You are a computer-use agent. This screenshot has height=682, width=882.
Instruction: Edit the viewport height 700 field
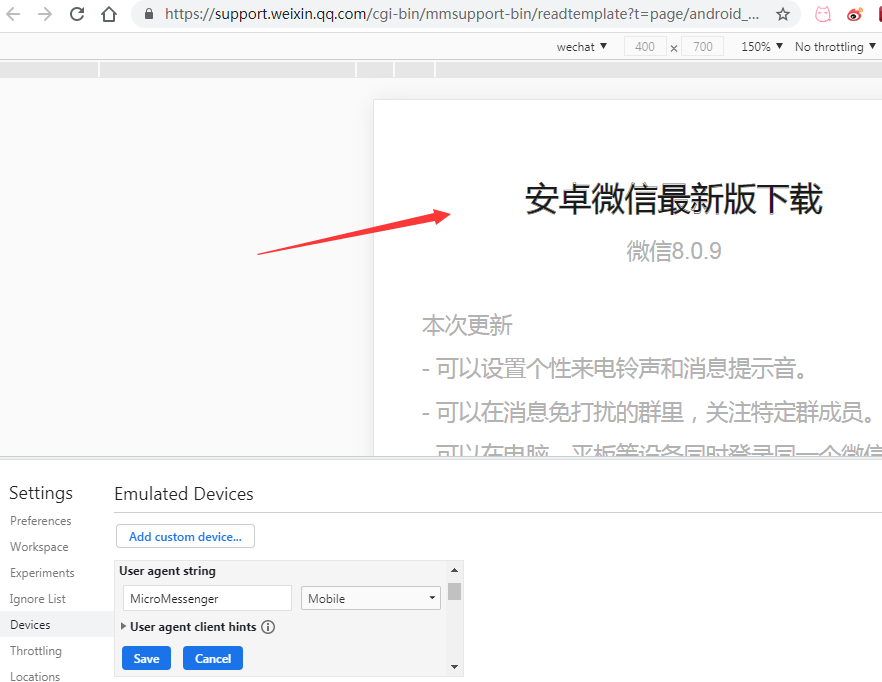(x=703, y=47)
